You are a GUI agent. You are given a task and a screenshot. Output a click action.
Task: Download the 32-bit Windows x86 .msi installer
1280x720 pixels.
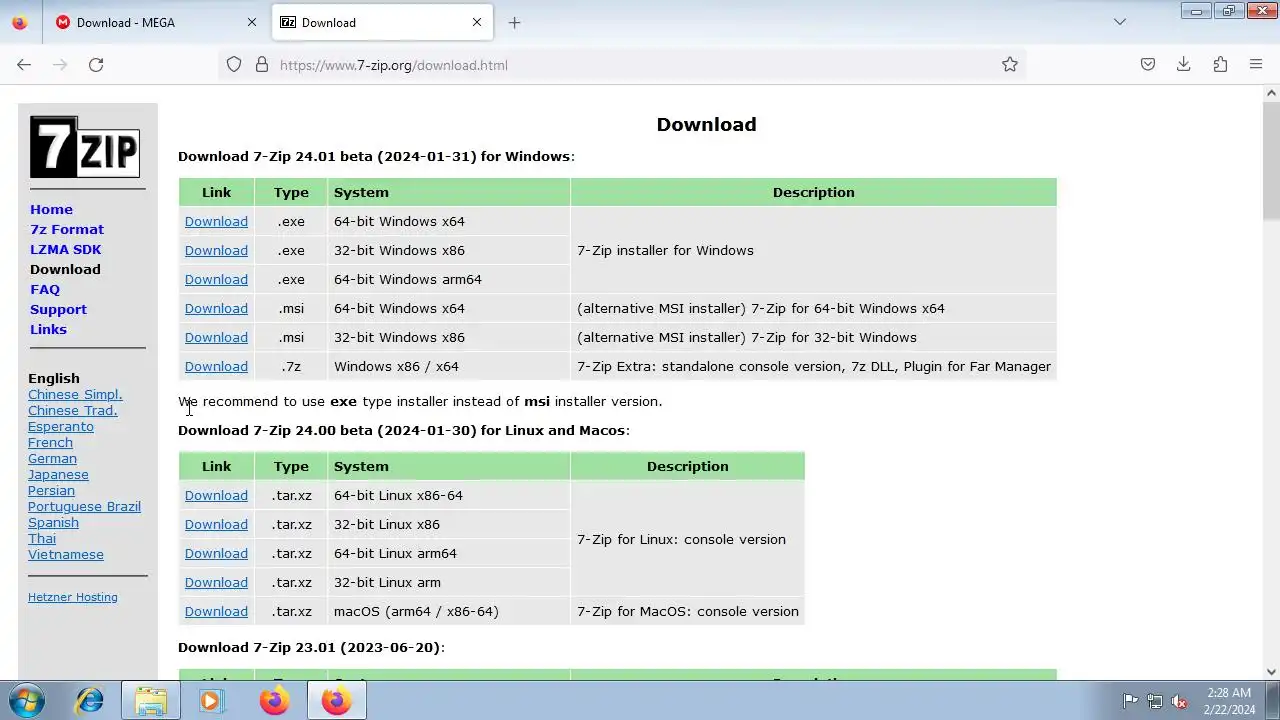pos(216,337)
